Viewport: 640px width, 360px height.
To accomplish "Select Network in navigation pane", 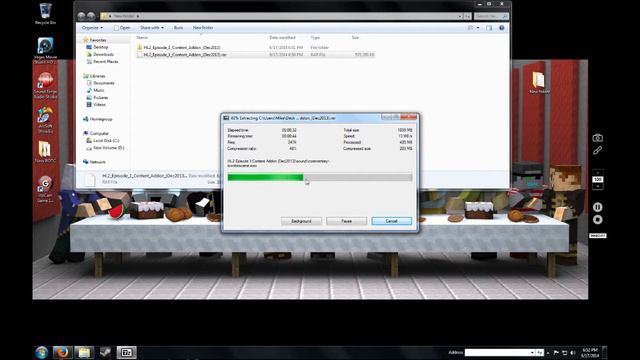I will [94, 162].
